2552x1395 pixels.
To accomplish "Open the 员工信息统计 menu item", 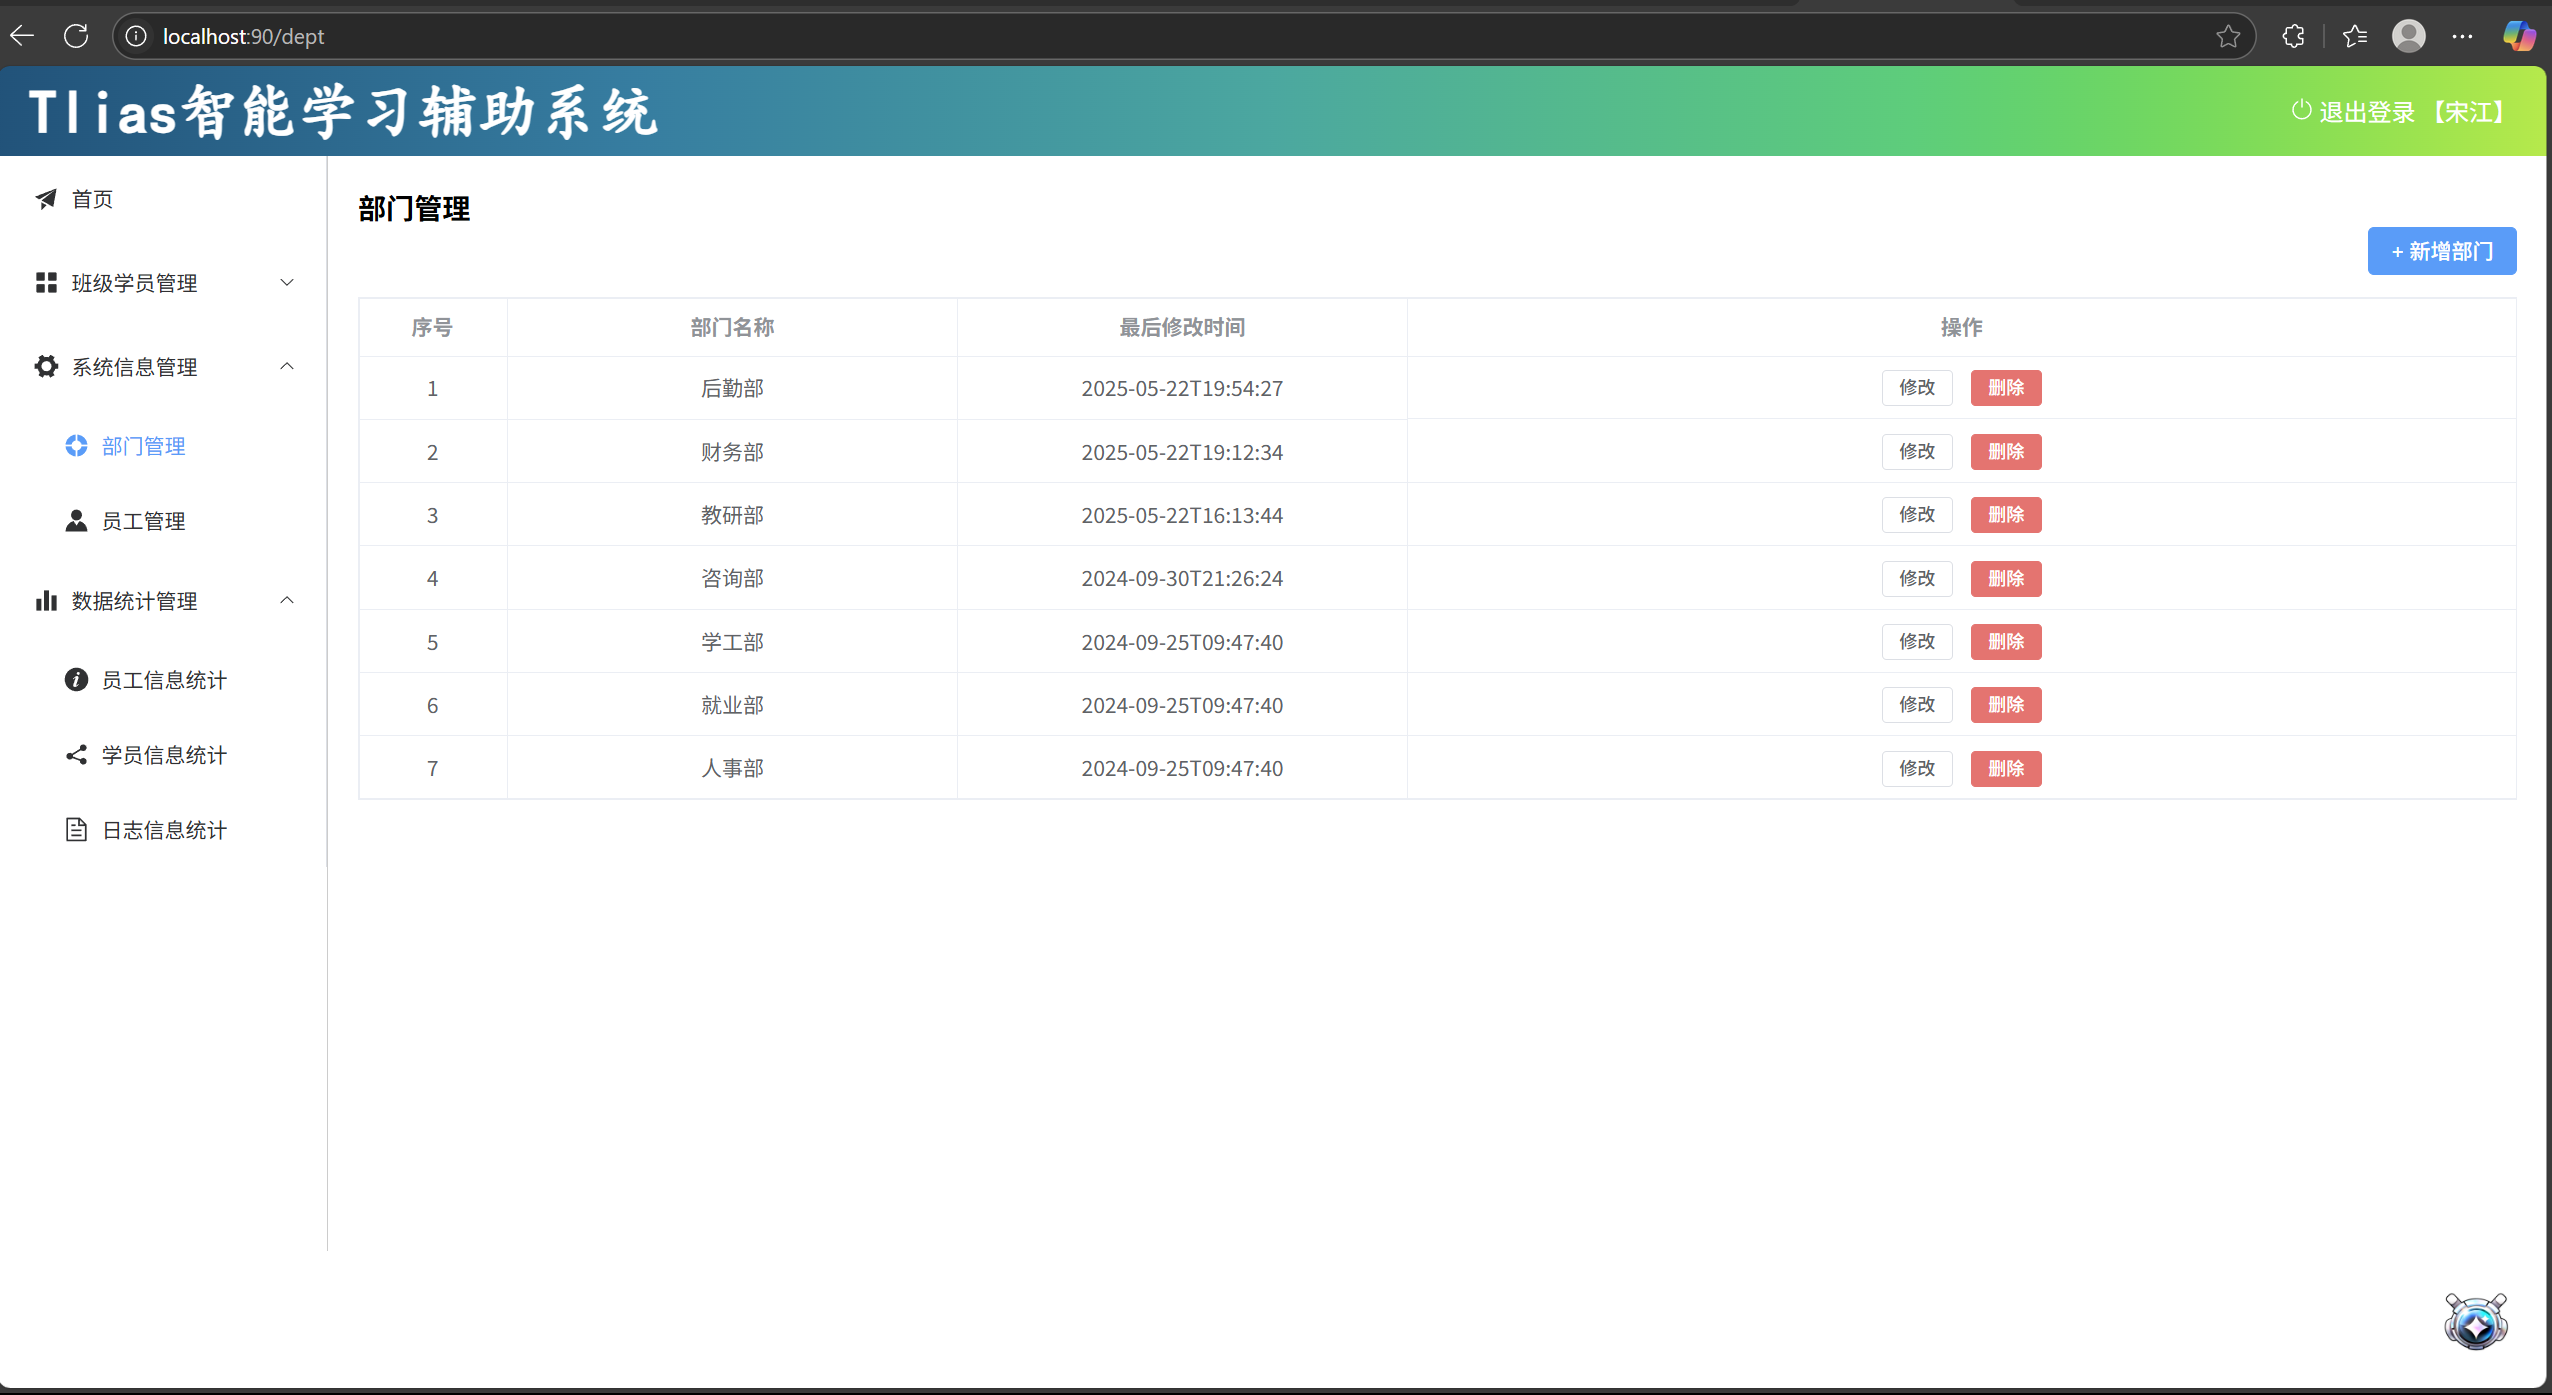I will click(x=164, y=680).
